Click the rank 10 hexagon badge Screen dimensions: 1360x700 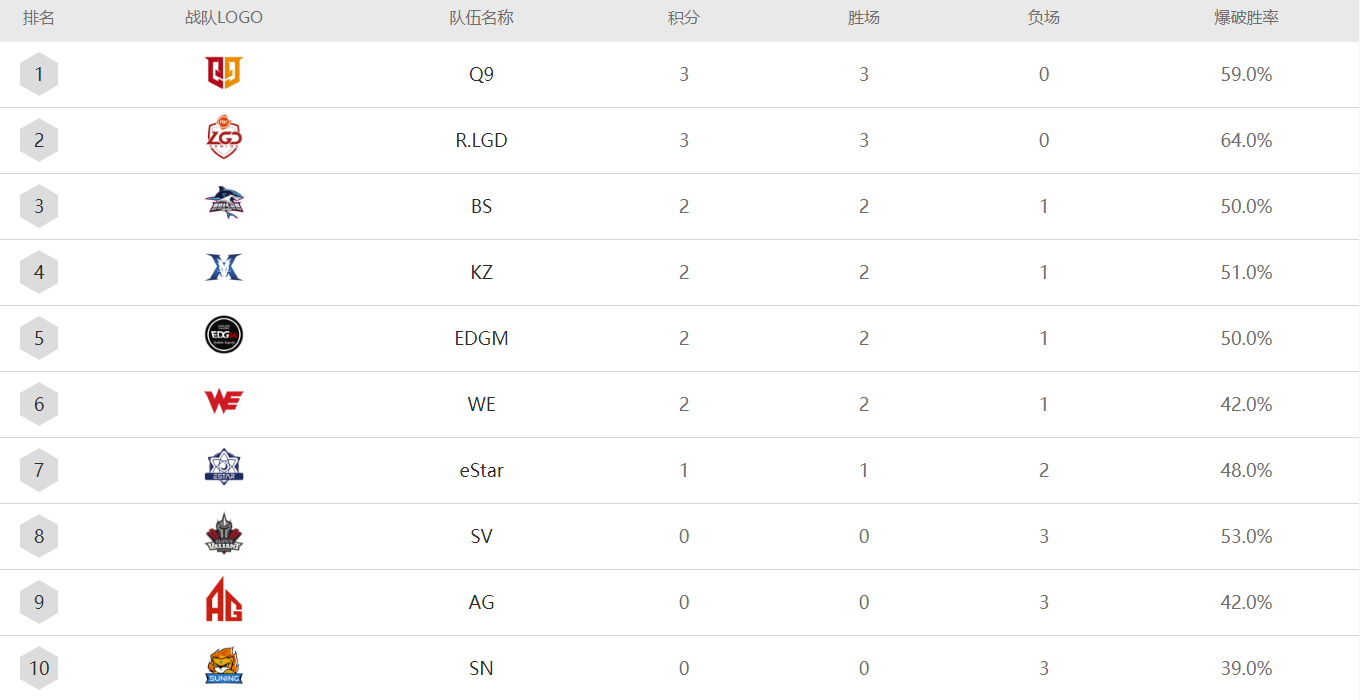click(39, 668)
